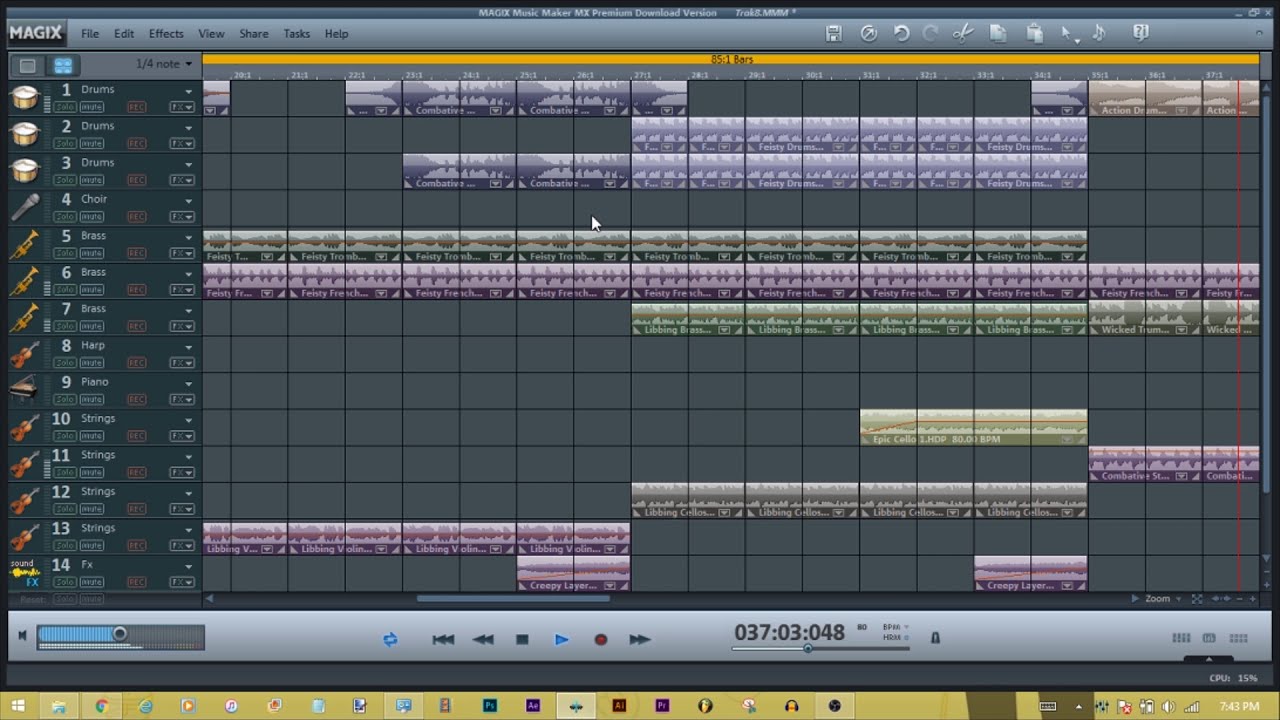The height and width of the screenshot is (720, 1280).
Task: Open the Help menu
Action: [x=337, y=34]
